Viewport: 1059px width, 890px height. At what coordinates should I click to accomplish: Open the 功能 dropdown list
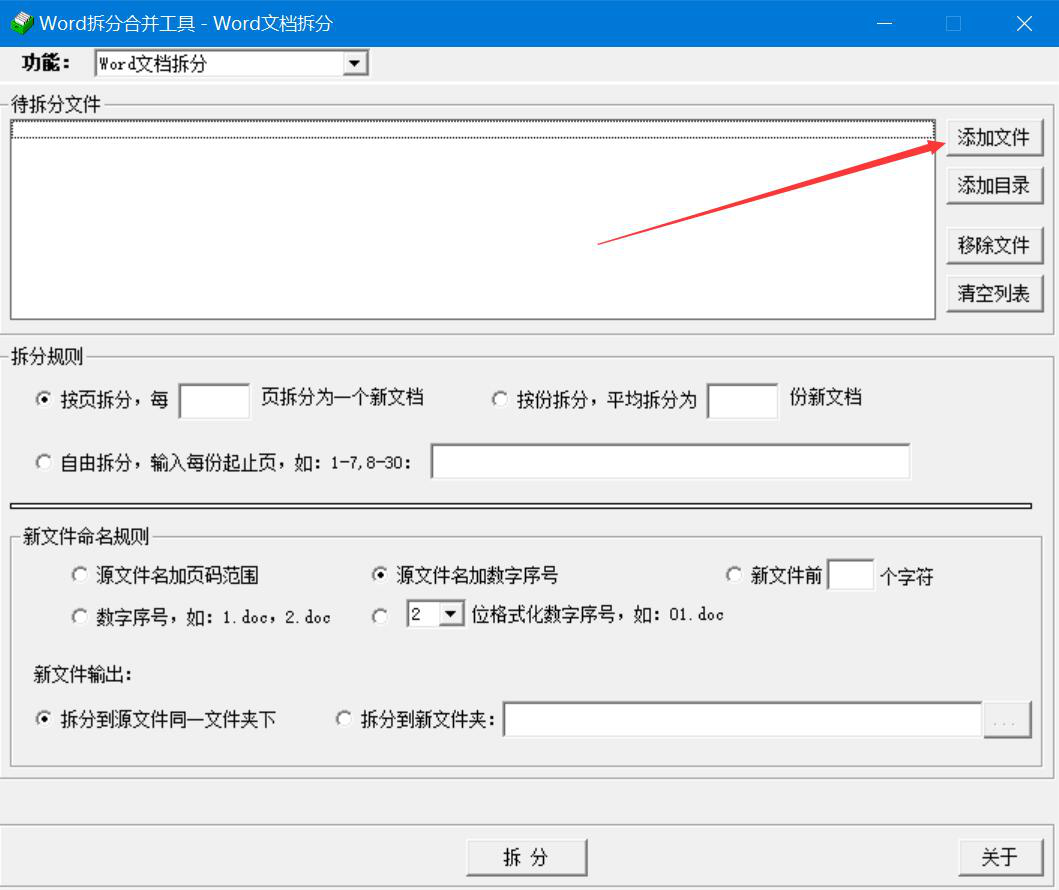[354, 63]
